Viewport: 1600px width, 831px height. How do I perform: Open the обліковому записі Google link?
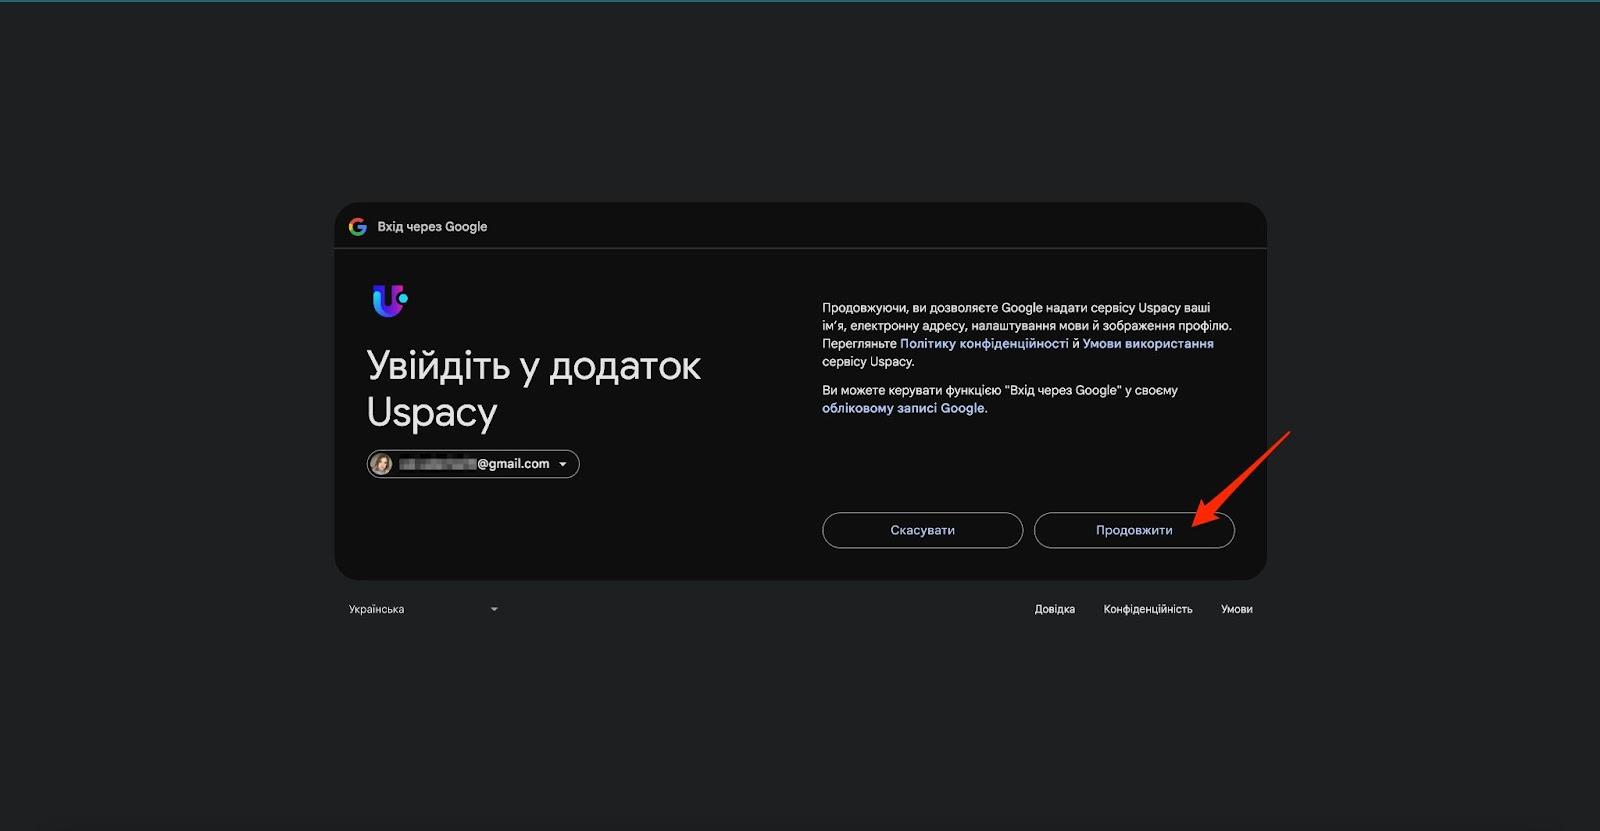point(903,408)
